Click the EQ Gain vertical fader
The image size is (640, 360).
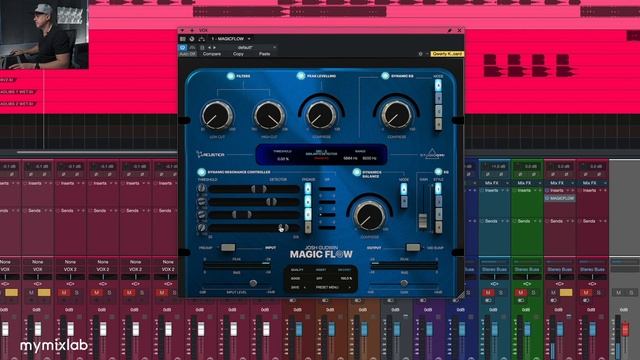[423, 221]
